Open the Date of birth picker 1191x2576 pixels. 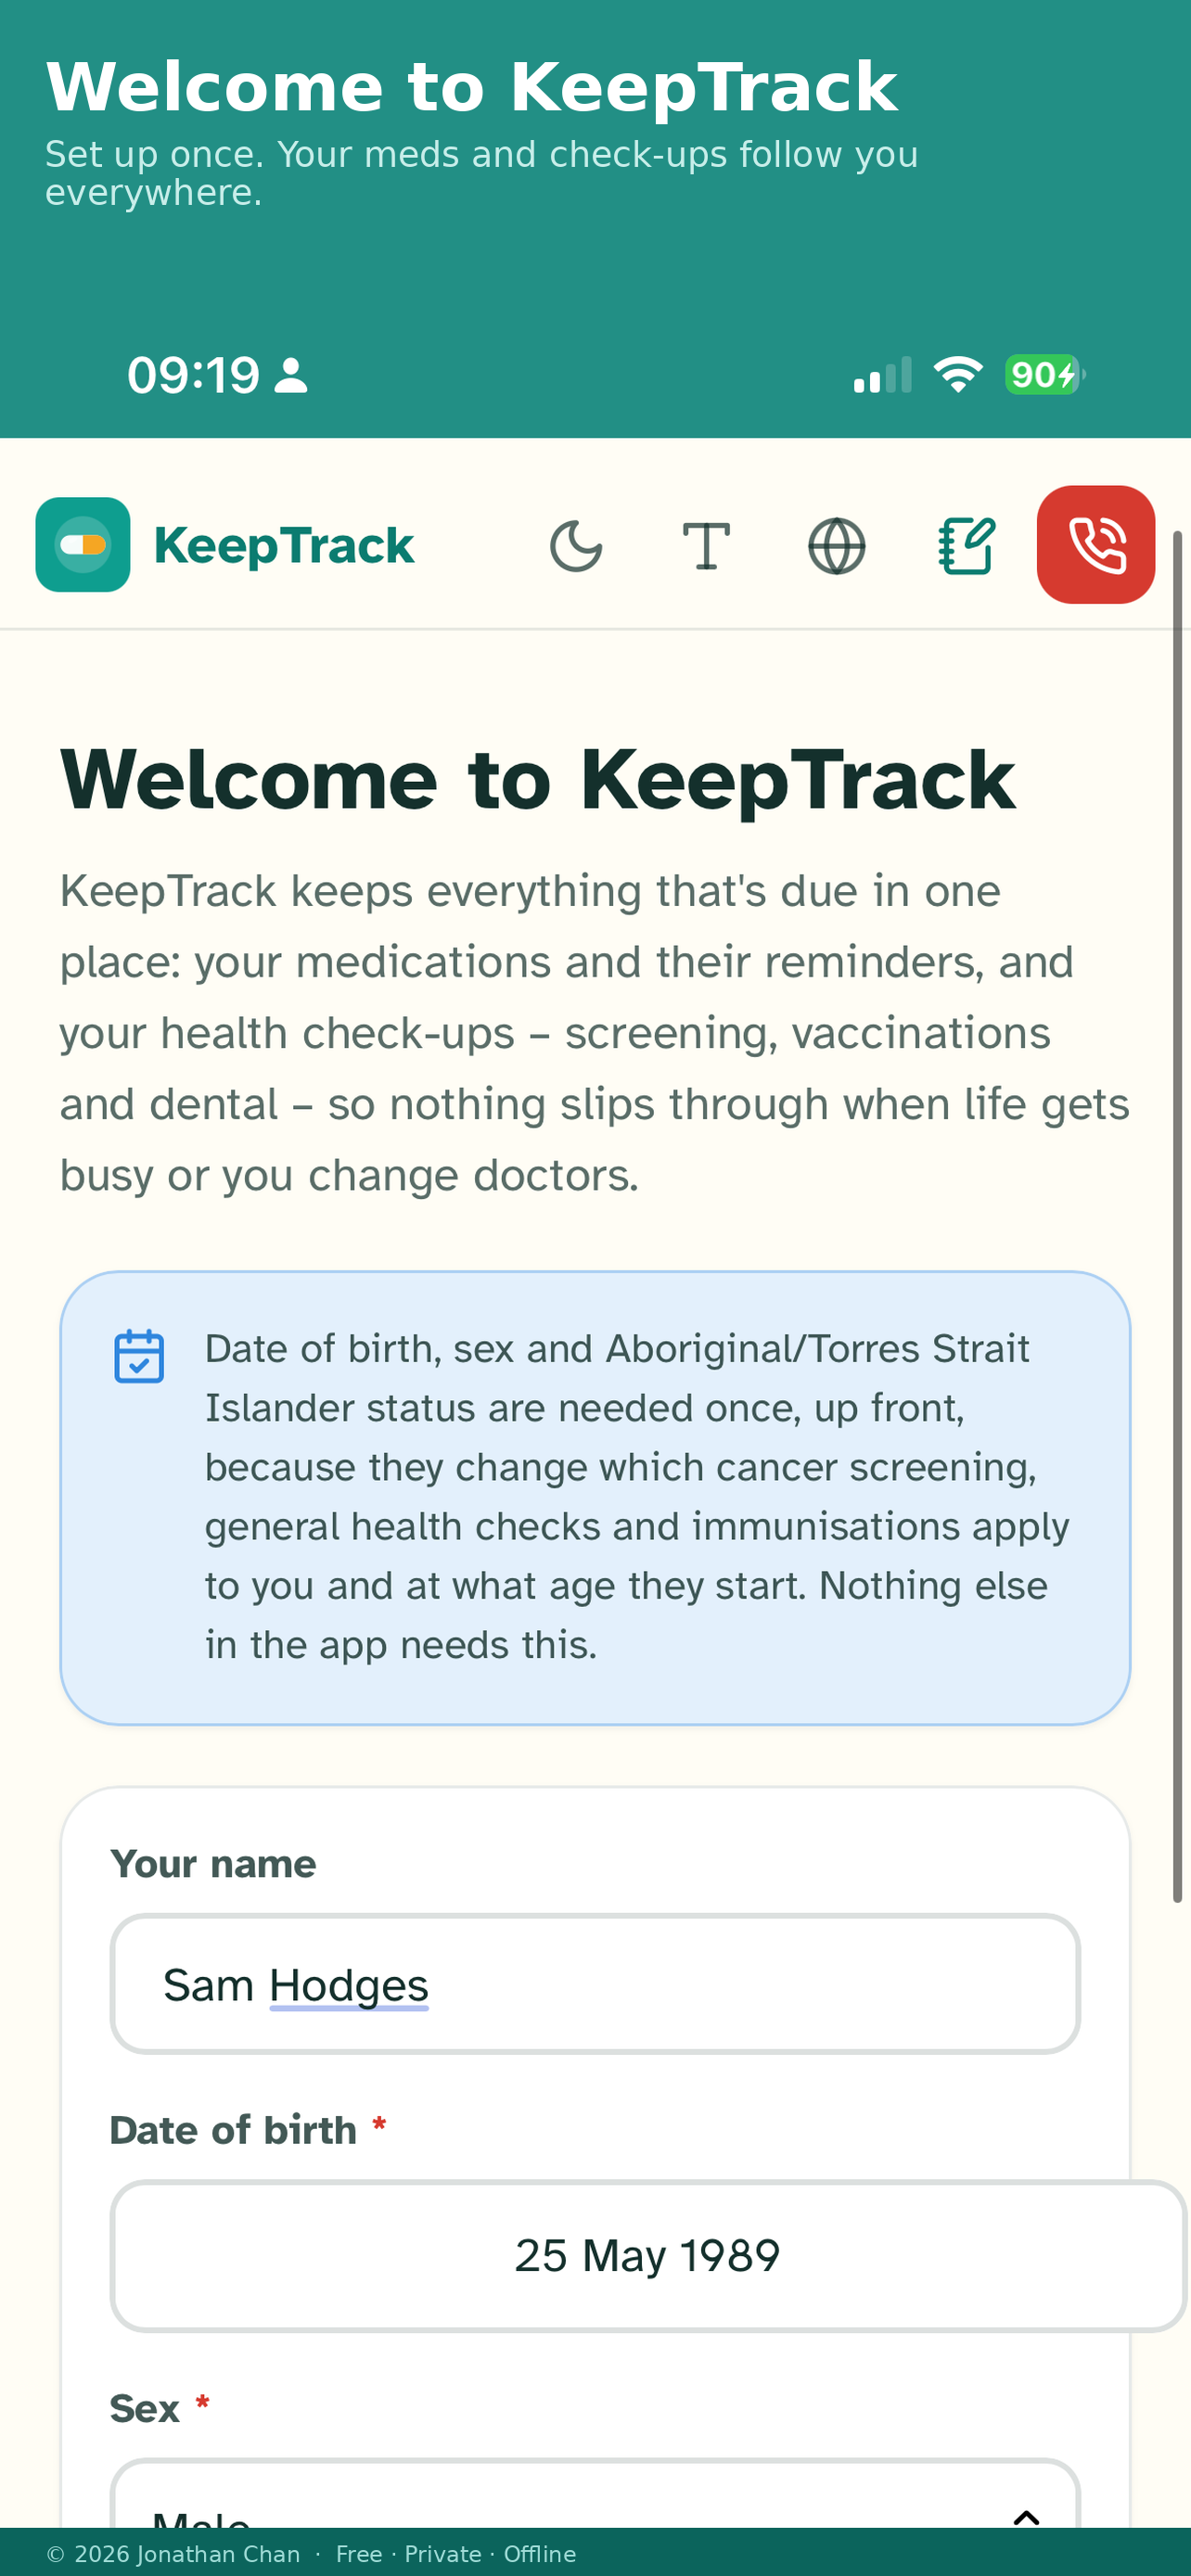pyautogui.click(x=648, y=2256)
